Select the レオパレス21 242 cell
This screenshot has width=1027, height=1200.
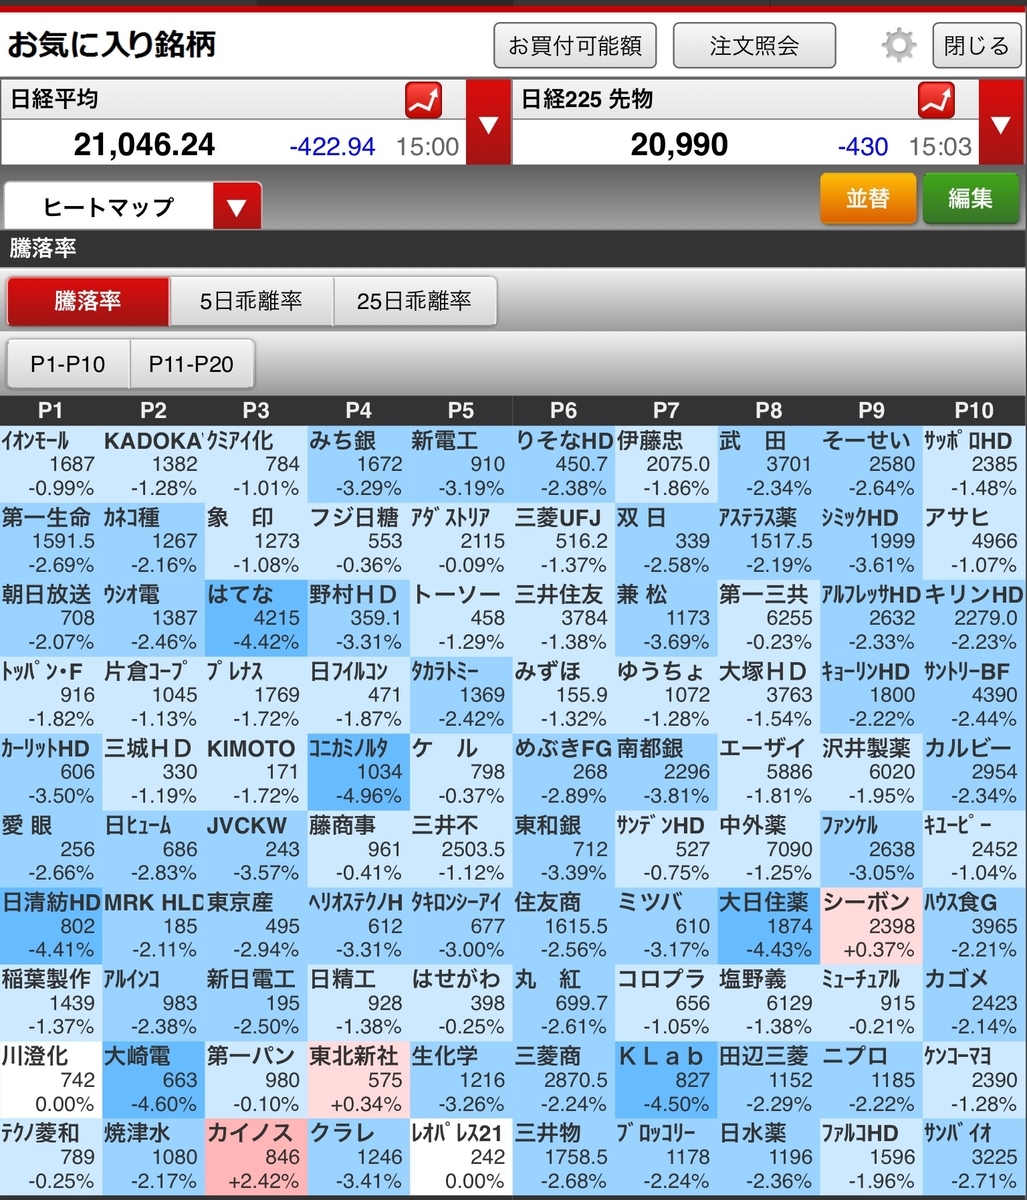pyautogui.click(x=461, y=1157)
